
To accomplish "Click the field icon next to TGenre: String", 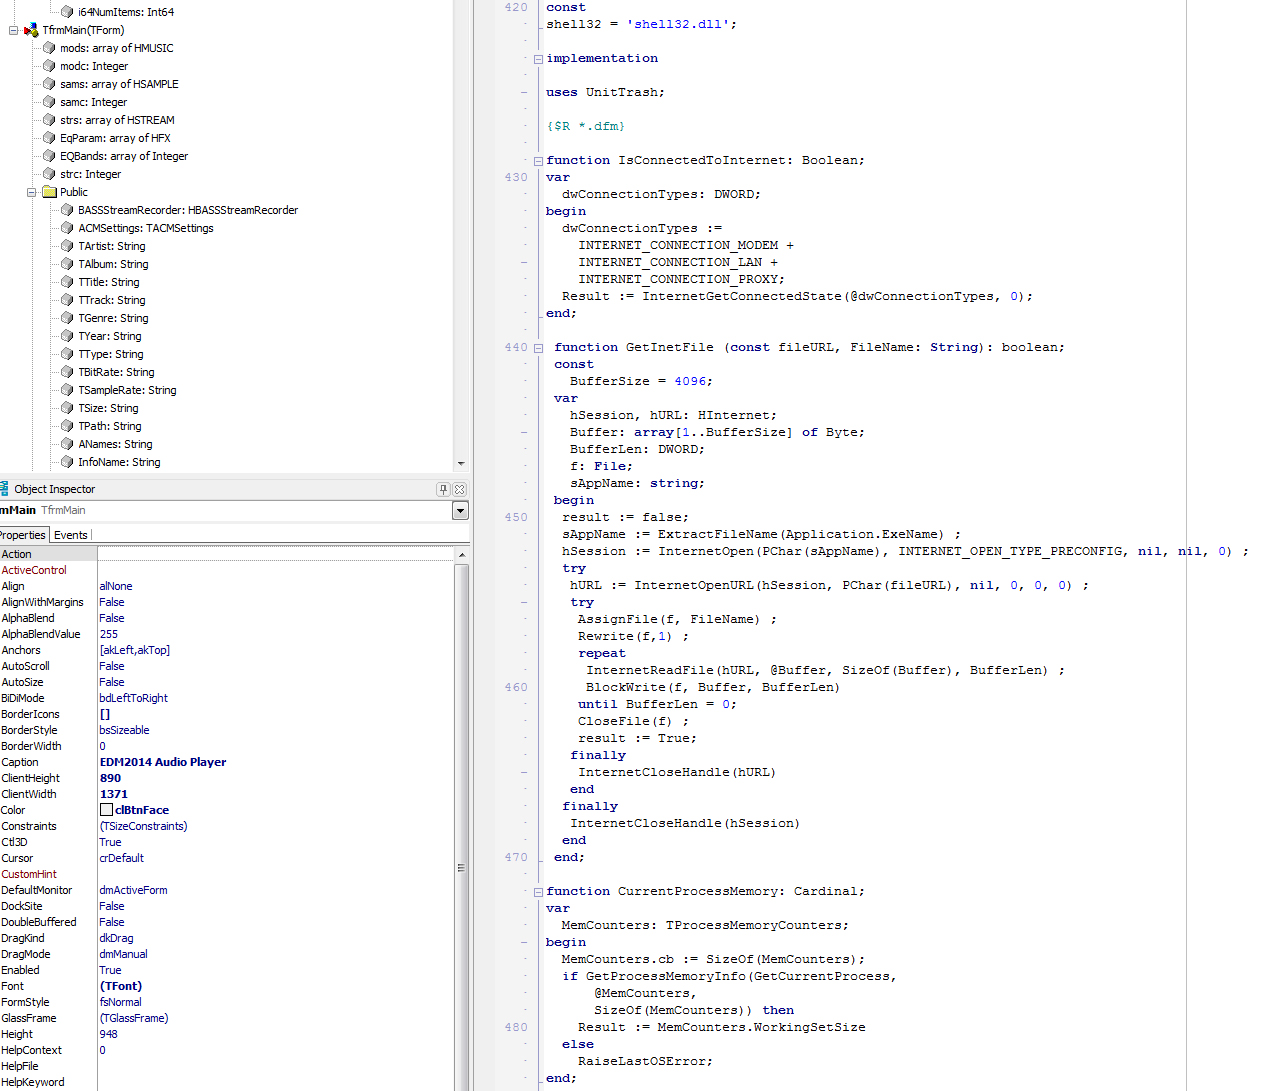I will [67, 318].
